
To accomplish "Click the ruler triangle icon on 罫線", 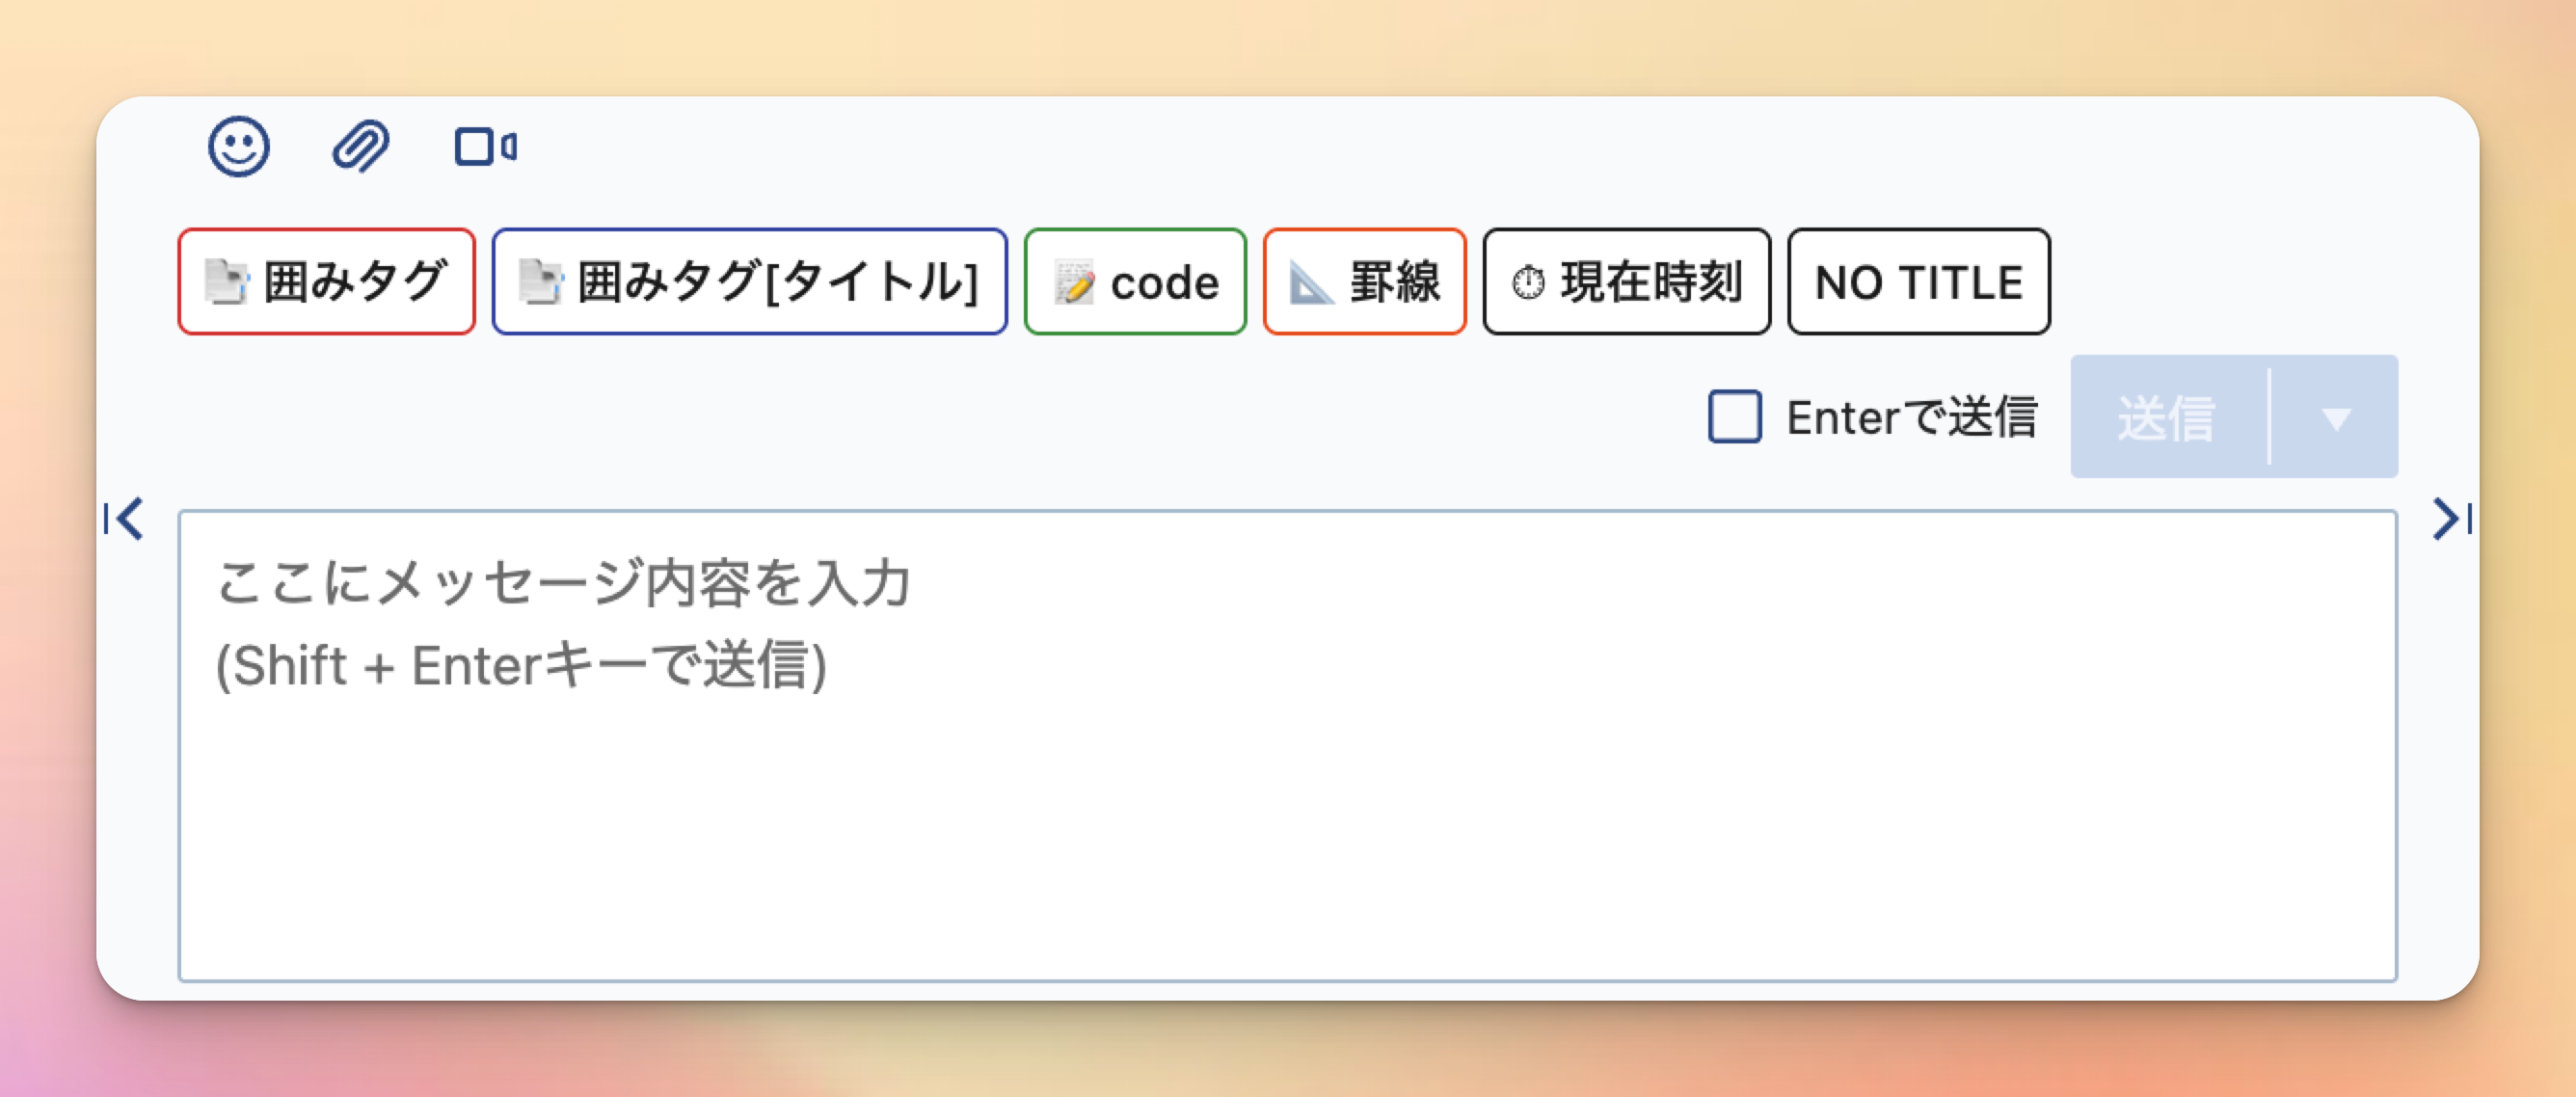I will point(1311,282).
